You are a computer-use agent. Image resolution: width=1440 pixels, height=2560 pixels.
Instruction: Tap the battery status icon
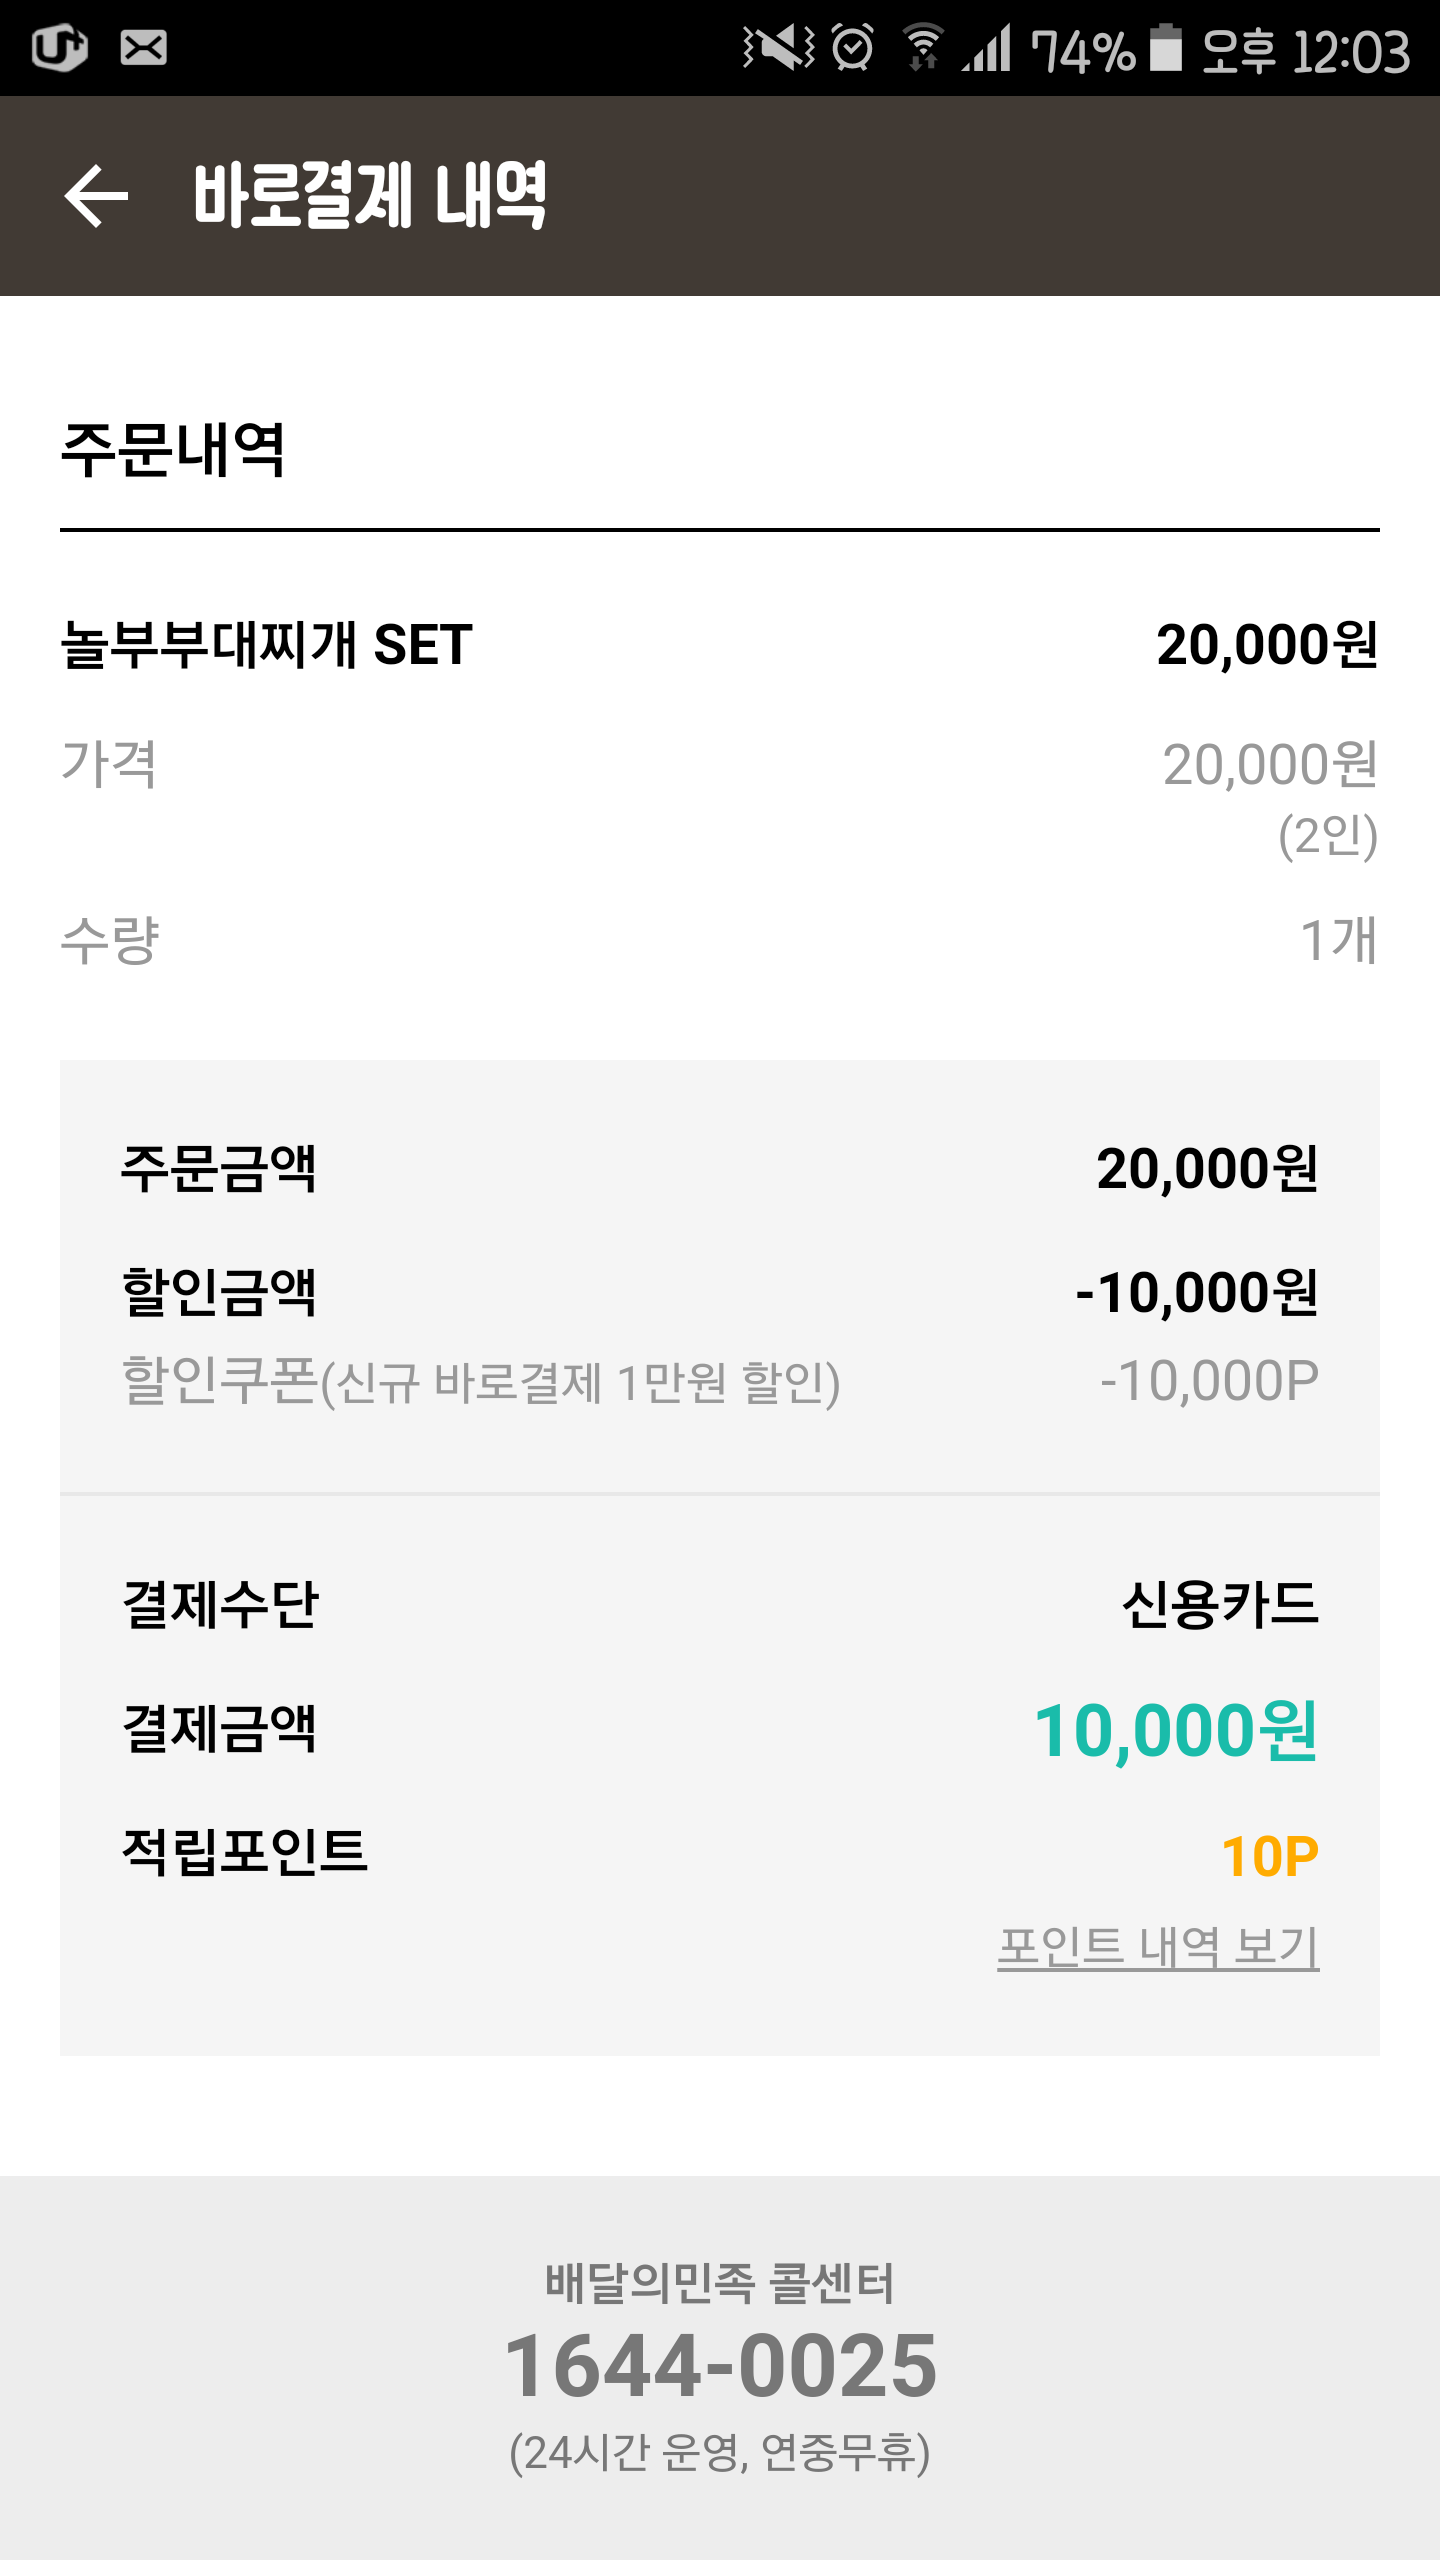[1166, 48]
